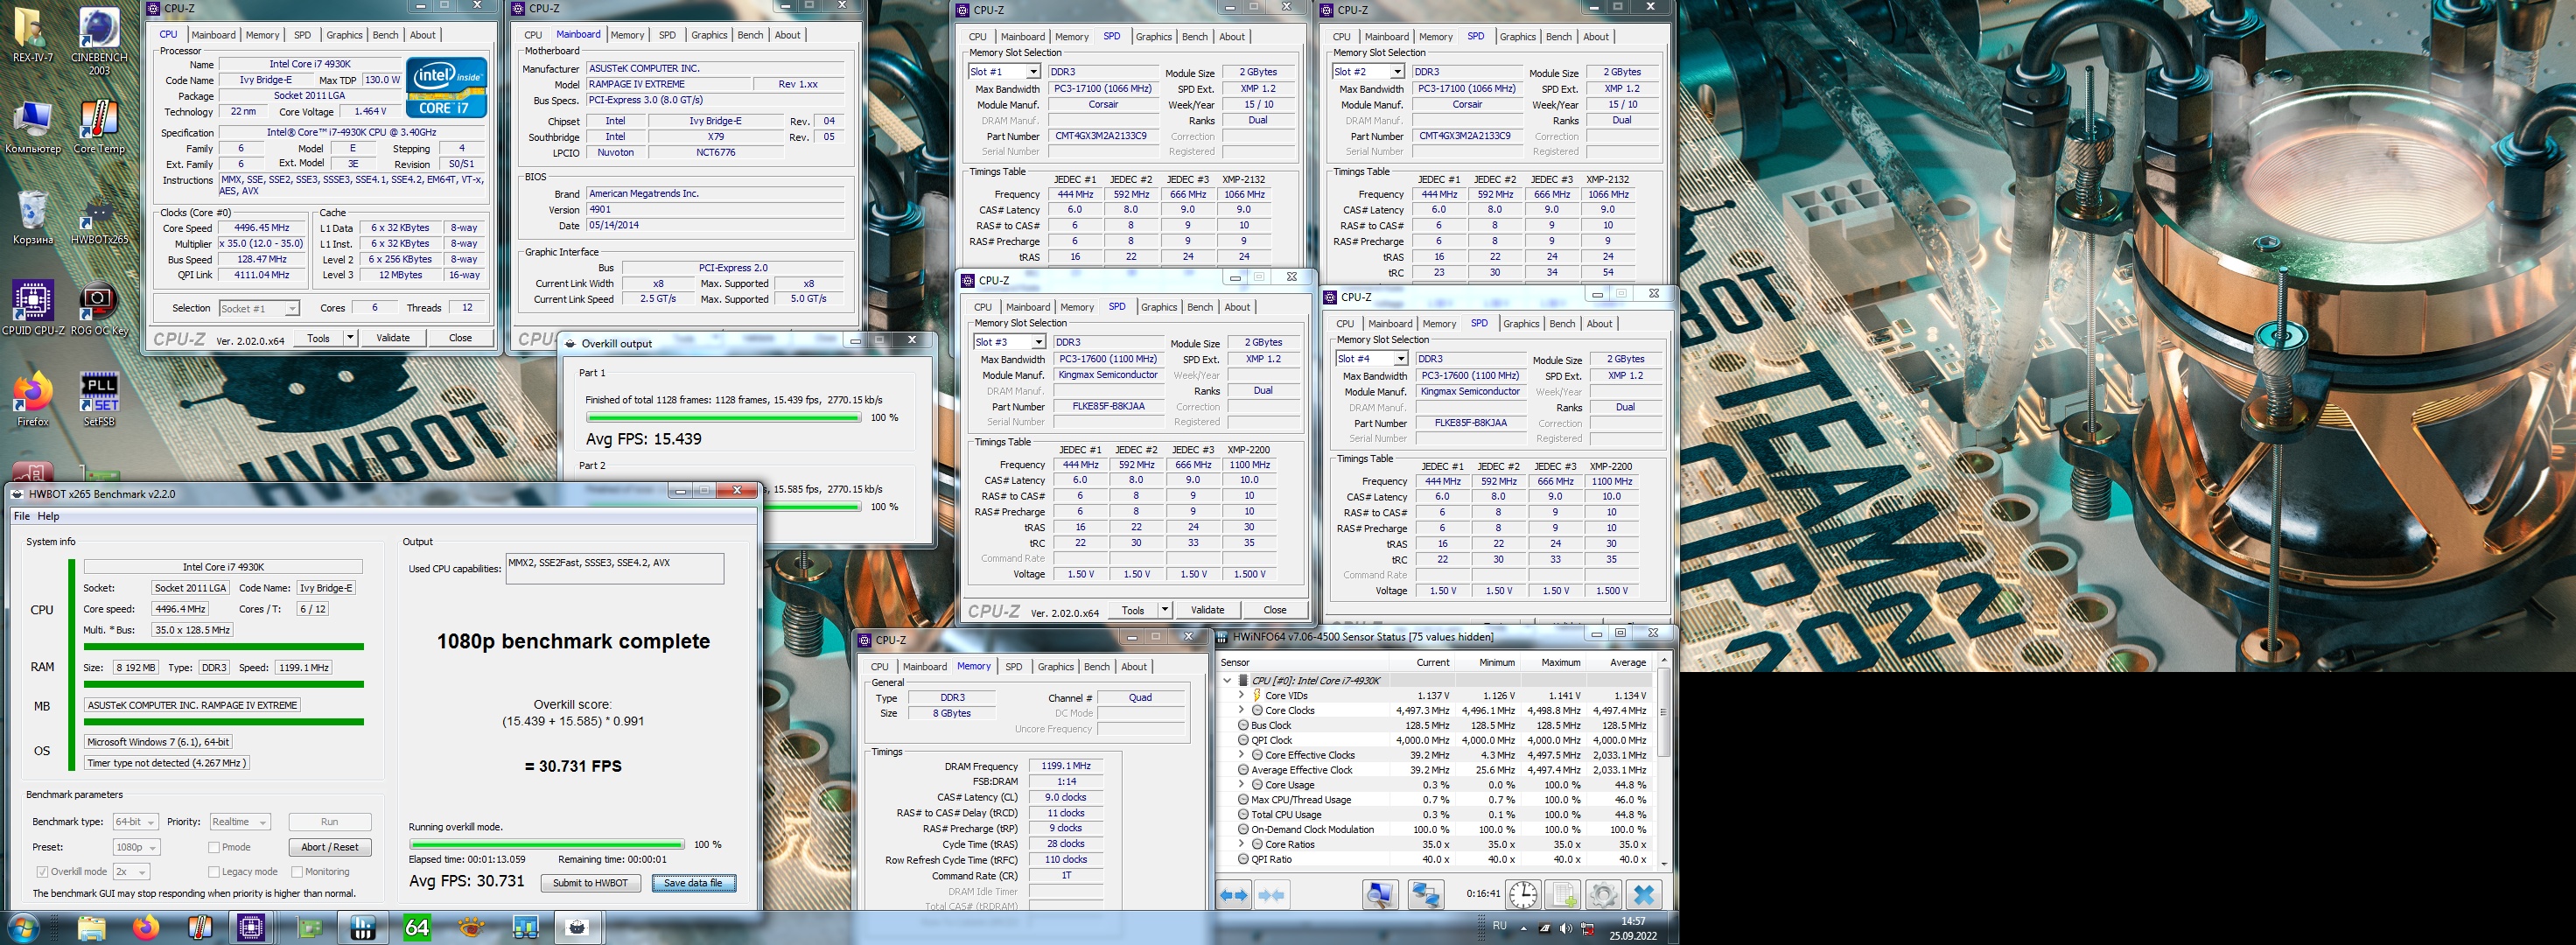Enable the Legacy mode checkbox

tap(214, 872)
